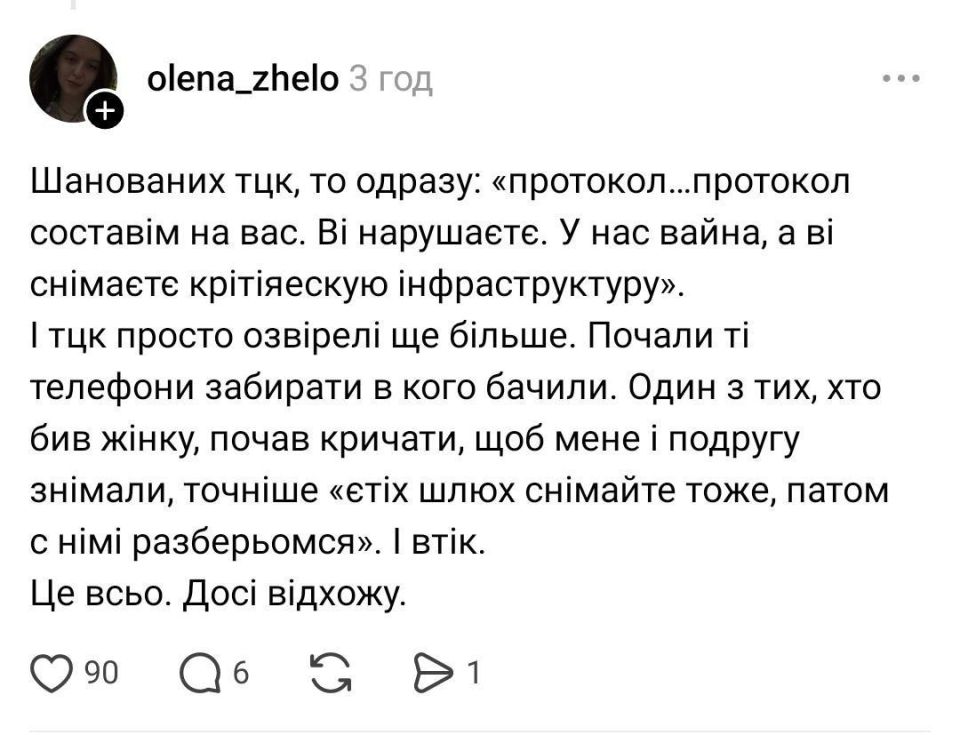Share the post with the paper-plane icon
The height and width of the screenshot is (735, 960).
433,673
